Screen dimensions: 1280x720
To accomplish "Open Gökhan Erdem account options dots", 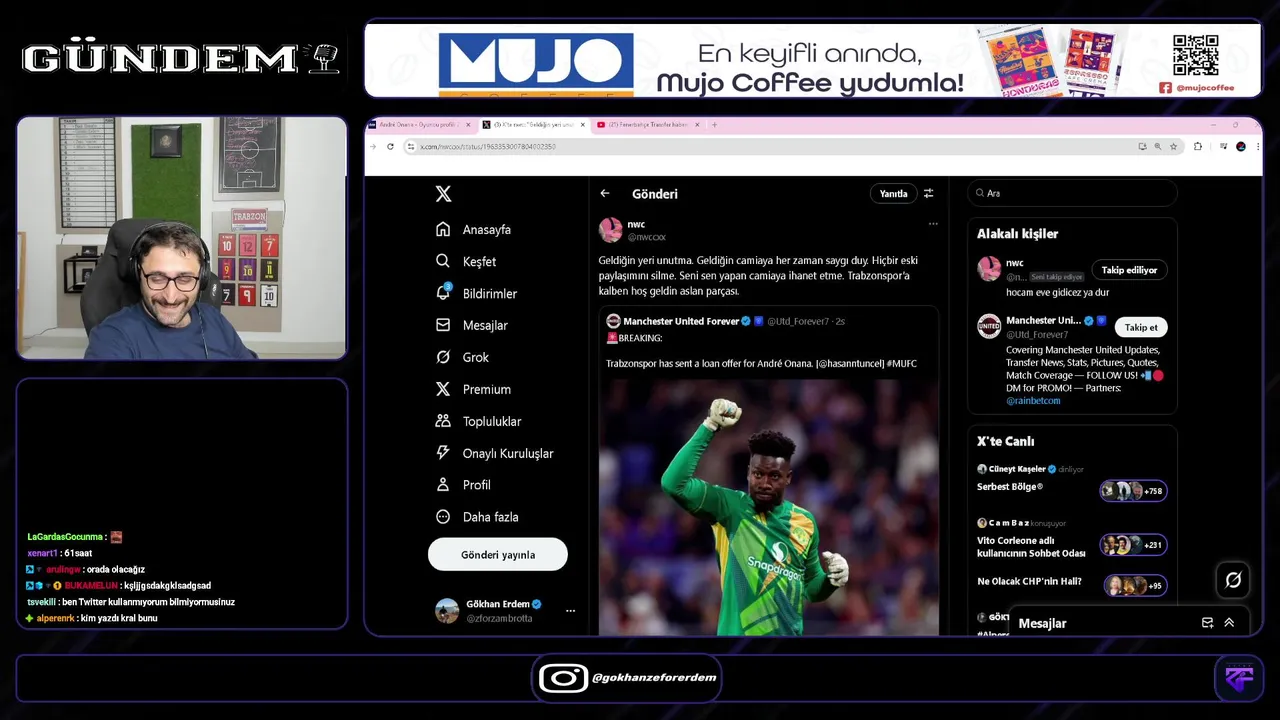I will (x=571, y=611).
